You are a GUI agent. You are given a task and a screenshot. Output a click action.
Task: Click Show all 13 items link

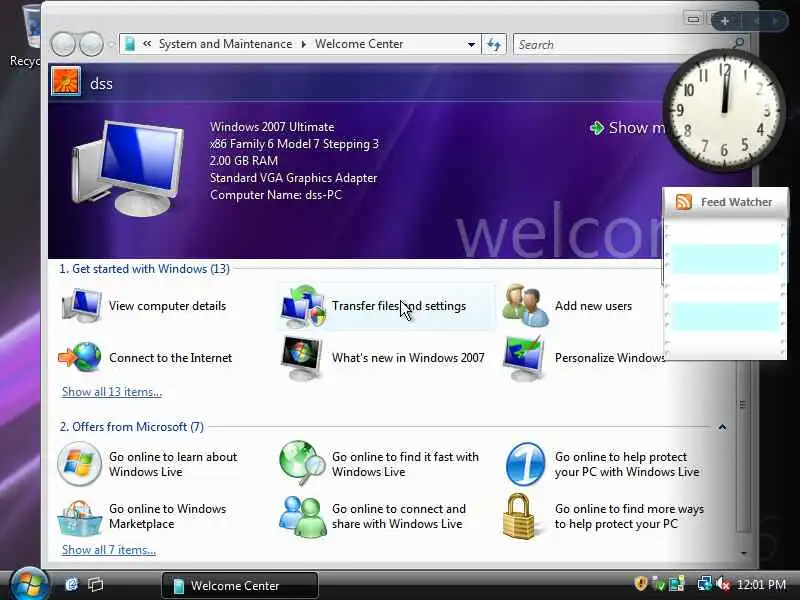112,392
